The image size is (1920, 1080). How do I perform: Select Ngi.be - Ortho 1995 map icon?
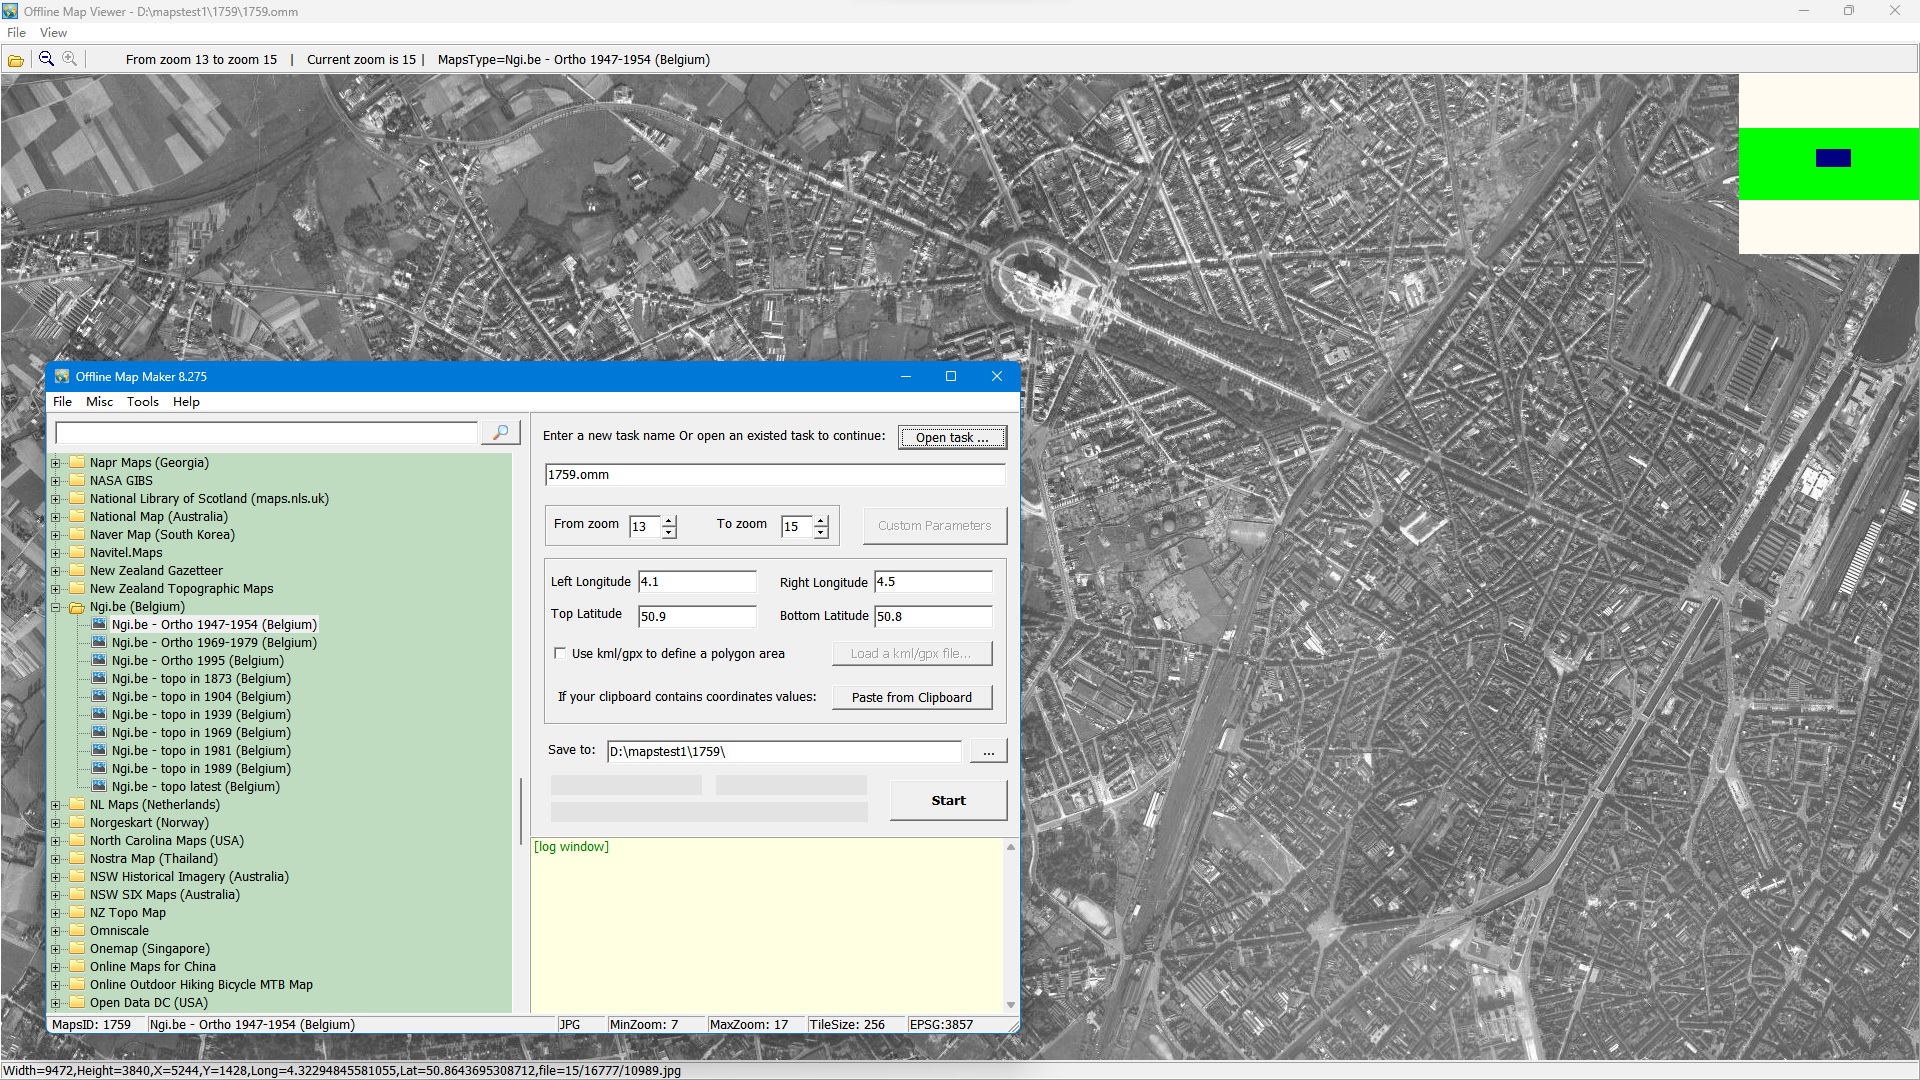(x=99, y=660)
